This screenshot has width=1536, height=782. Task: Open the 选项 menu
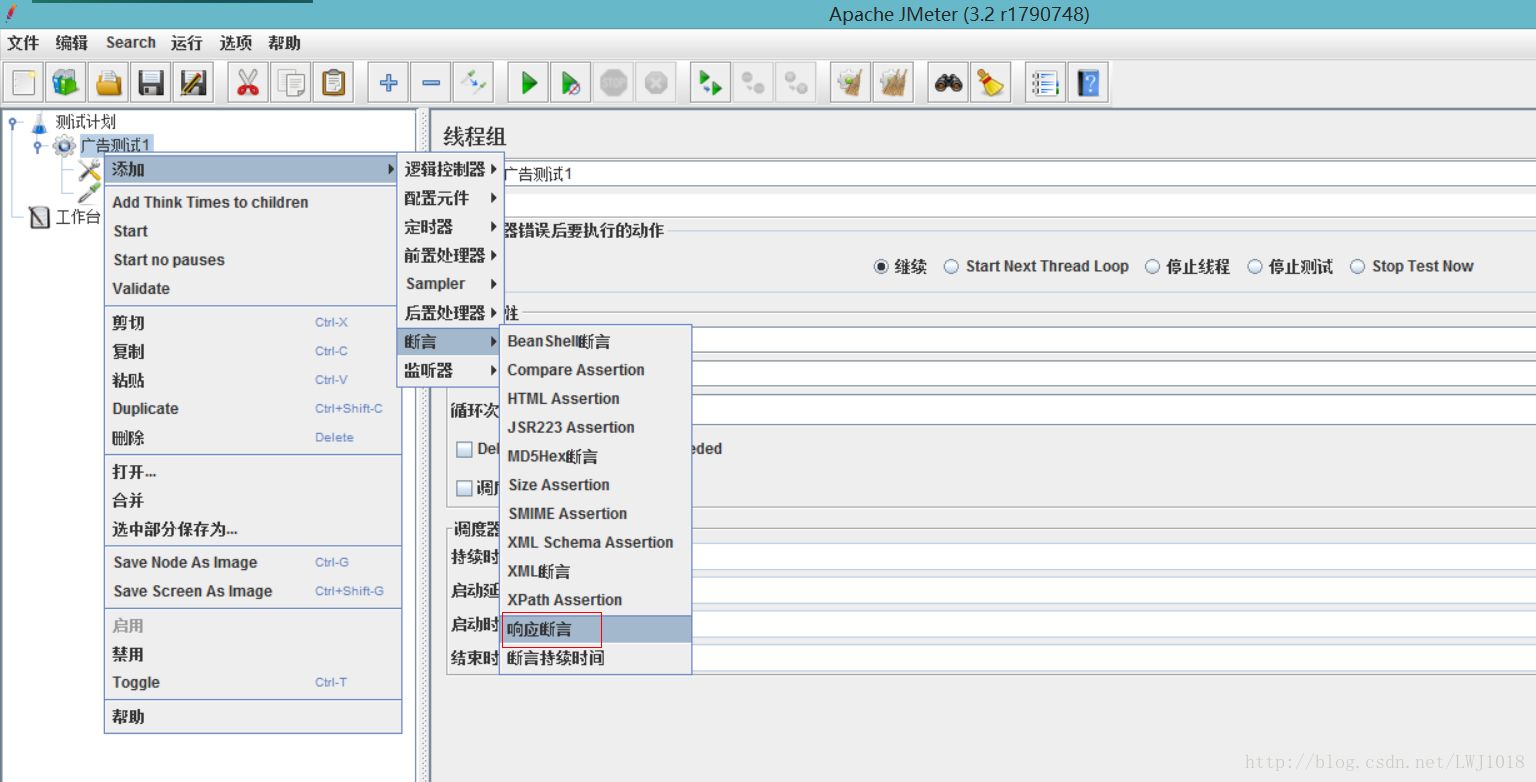point(236,43)
